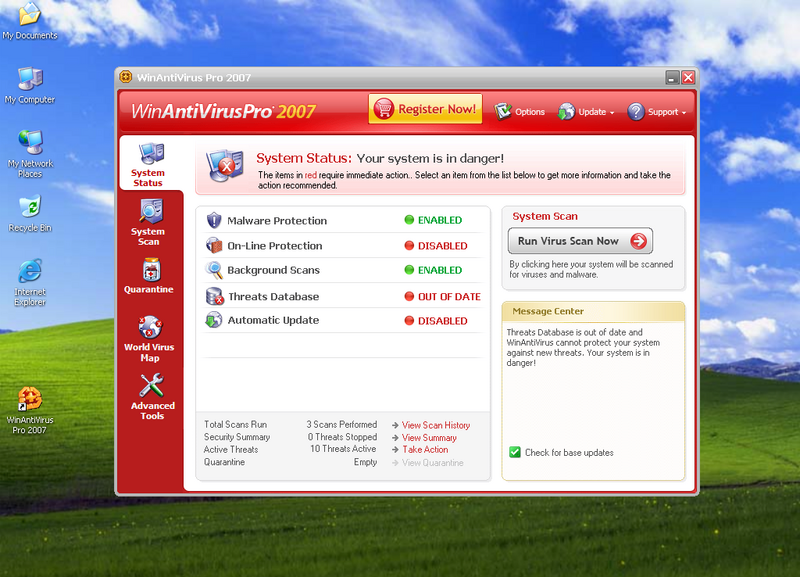This screenshot has width=800, height=577.
Task: Click the Take Action link
Action: pyautogui.click(x=425, y=449)
